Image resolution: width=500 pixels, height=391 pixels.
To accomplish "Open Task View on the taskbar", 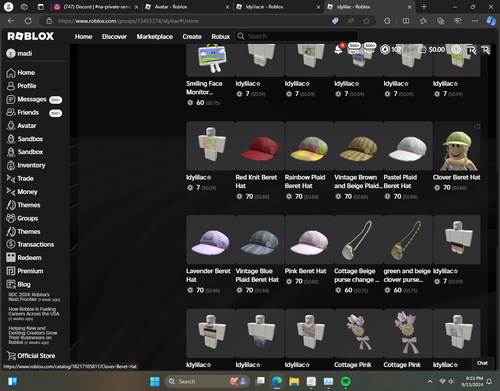I will pyautogui.click(x=260, y=381).
